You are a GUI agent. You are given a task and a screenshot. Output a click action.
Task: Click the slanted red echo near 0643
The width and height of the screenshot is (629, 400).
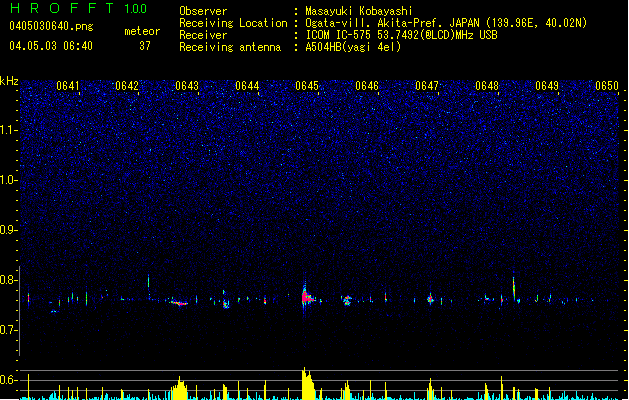pyautogui.click(x=179, y=303)
